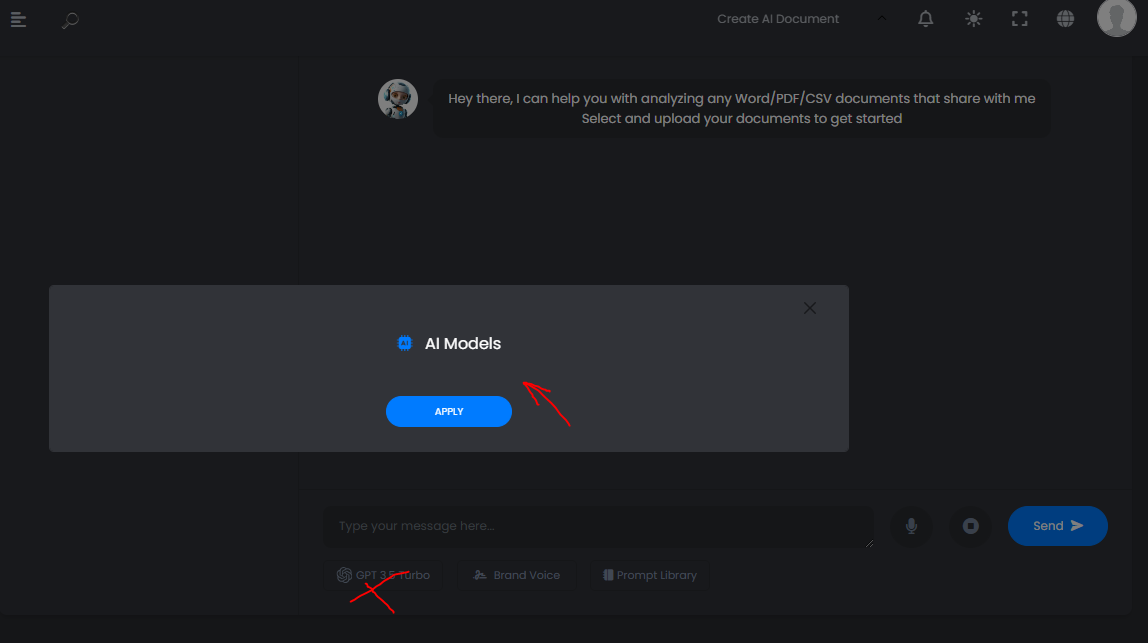Start voice input with the microphone icon
Viewport: 1148px width, 643px height.
(912, 526)
